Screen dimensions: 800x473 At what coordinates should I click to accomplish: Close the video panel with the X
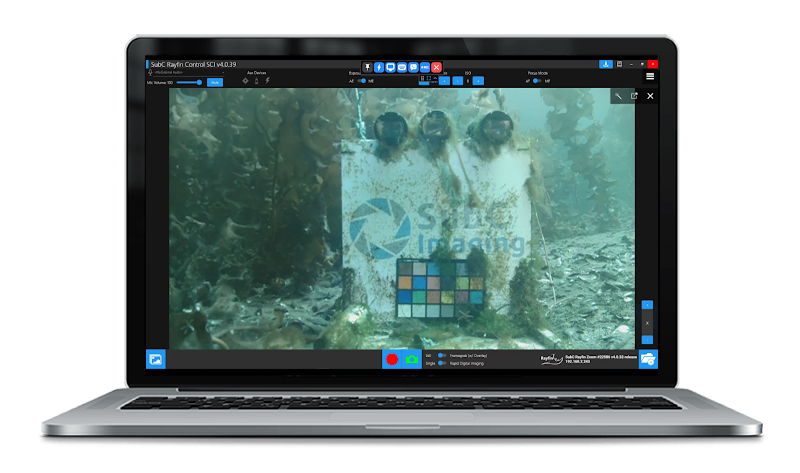pos(650,96)
